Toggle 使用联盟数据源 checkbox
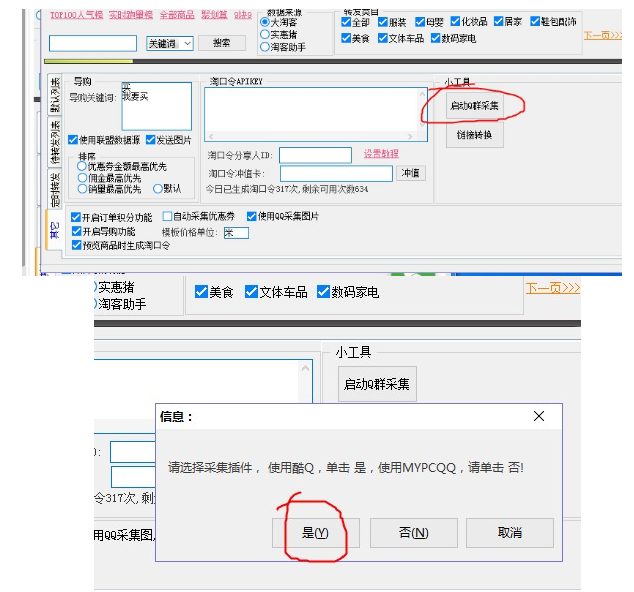The height and width of the screenshot is (592, 634). coord(73,140)
